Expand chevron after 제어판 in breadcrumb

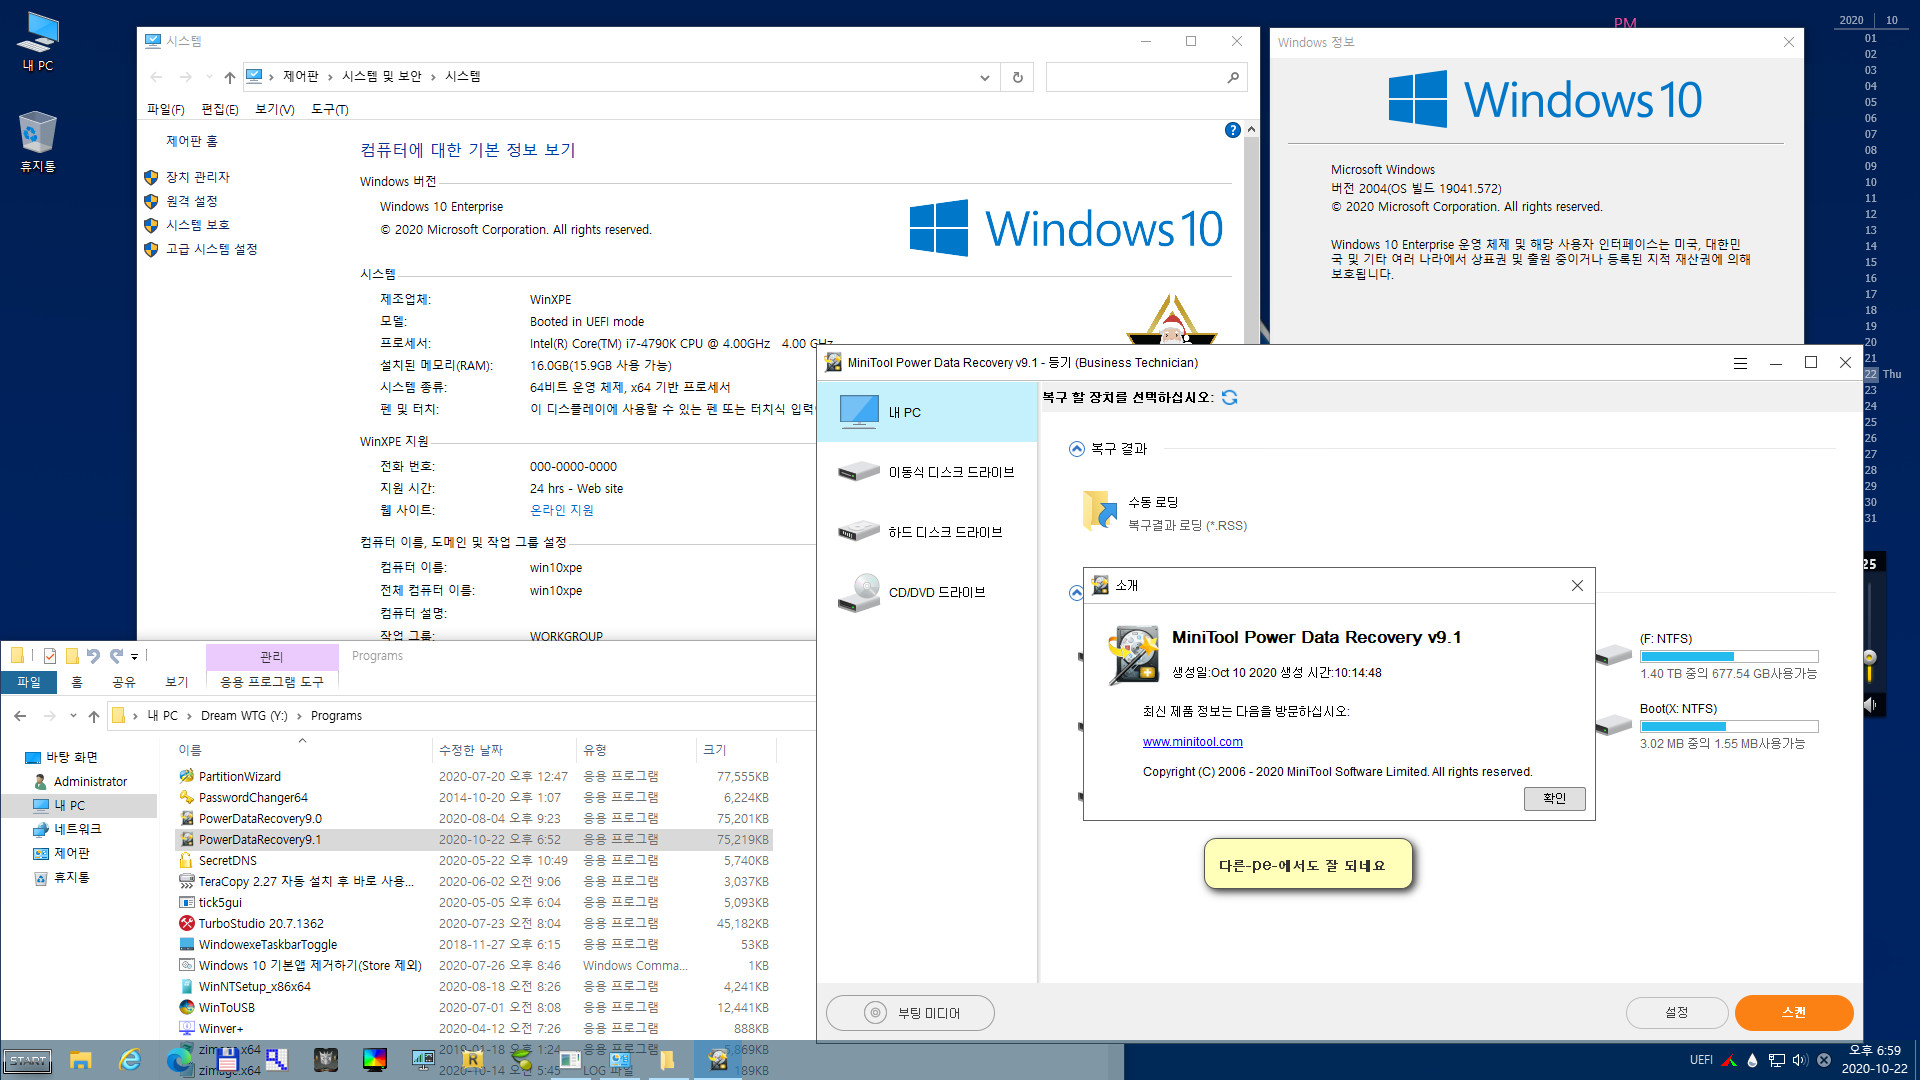click(x=330, y=77)
